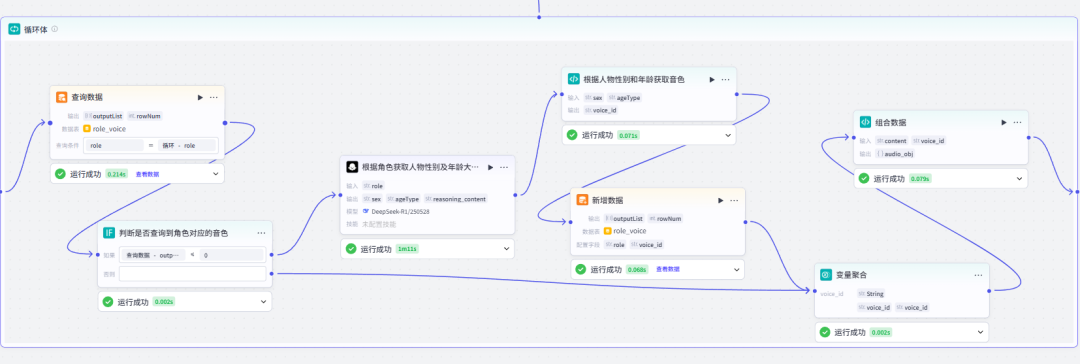Select the 新增数据 node title
1080x364 pixels.
[608, 200]
